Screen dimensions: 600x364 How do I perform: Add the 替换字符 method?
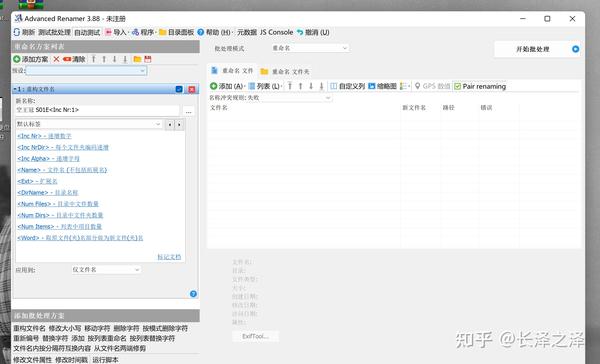(55, 338)
